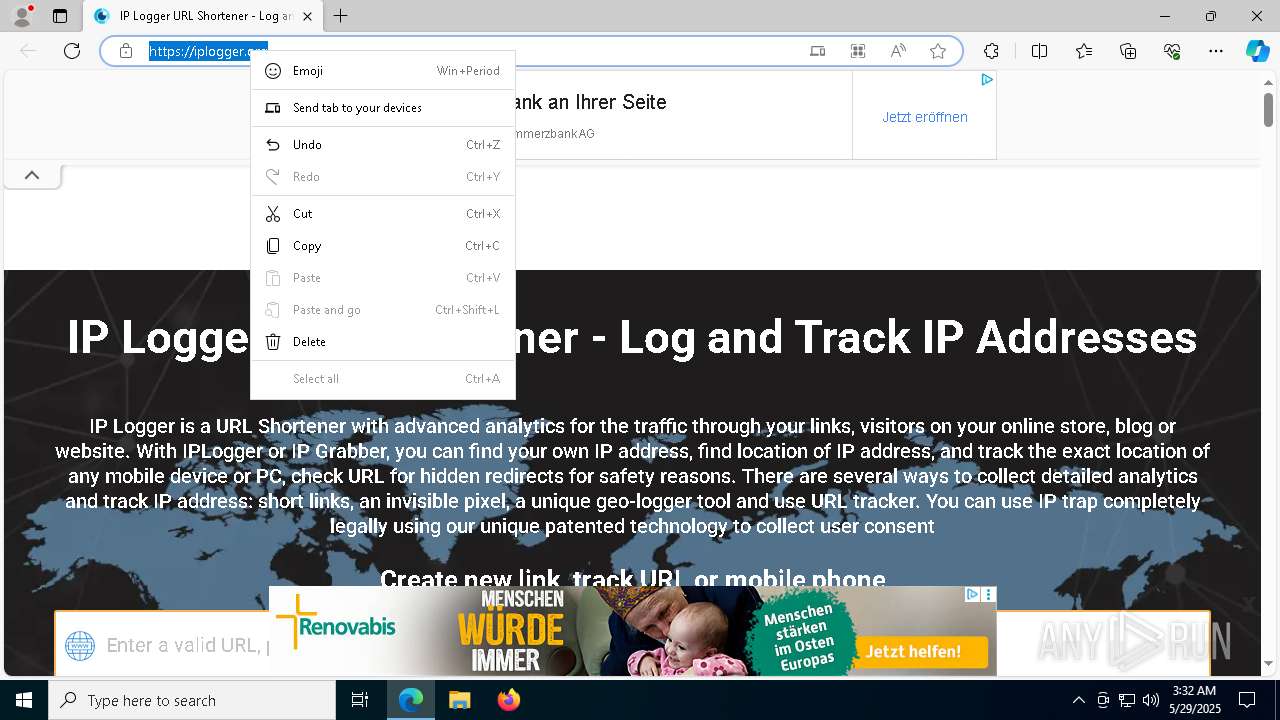Screen dimensions: 1280x720
Task: Choose Delete in the context menu
Action: [x=383, y=342]
